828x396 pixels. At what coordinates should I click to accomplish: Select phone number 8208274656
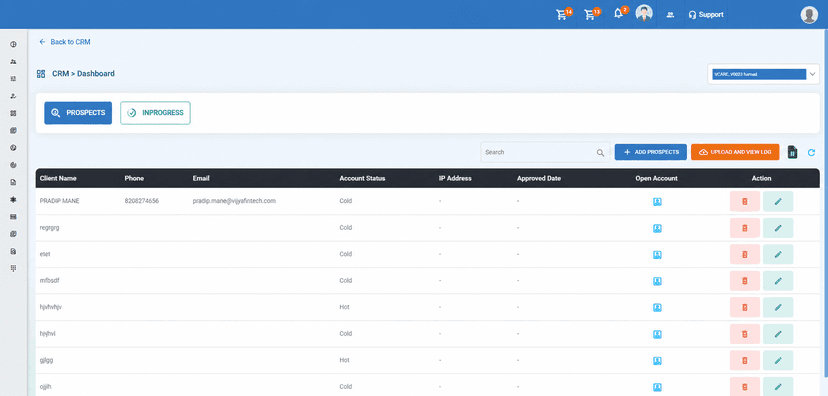[142, 201]
